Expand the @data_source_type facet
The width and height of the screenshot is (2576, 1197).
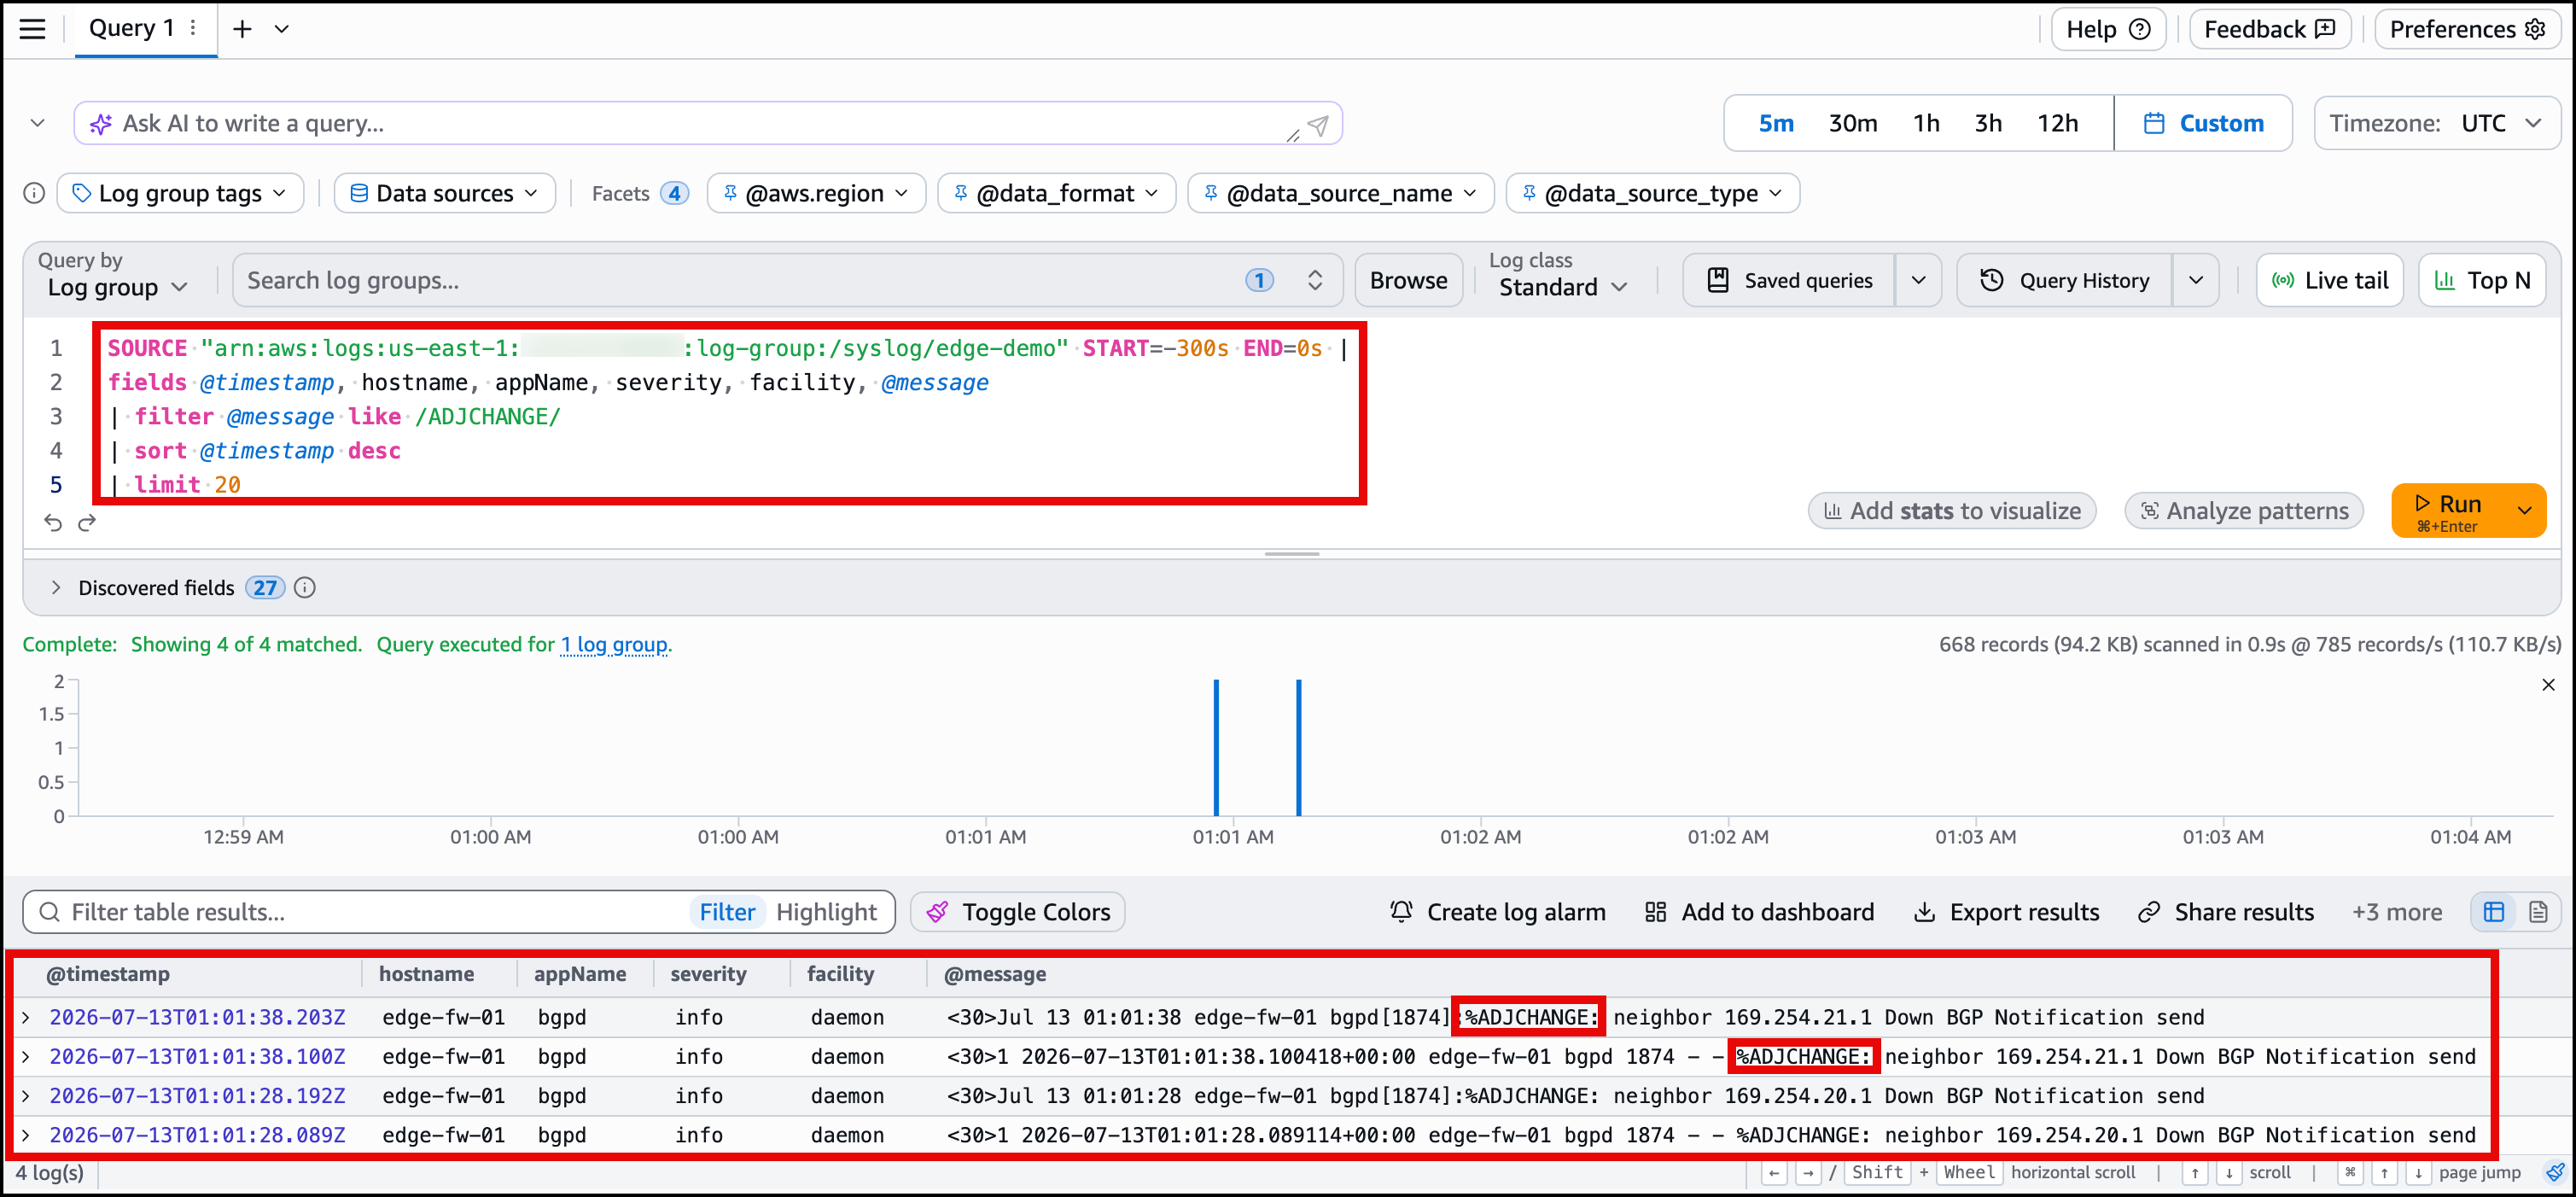tap(1652, 193)
